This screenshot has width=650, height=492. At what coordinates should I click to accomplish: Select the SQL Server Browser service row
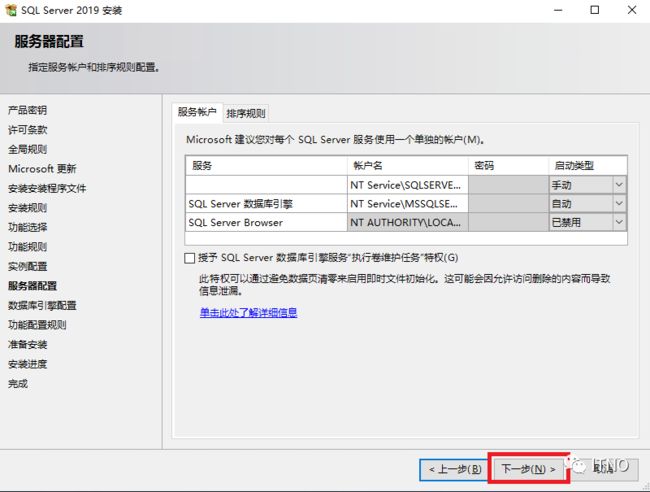[266, 223]
